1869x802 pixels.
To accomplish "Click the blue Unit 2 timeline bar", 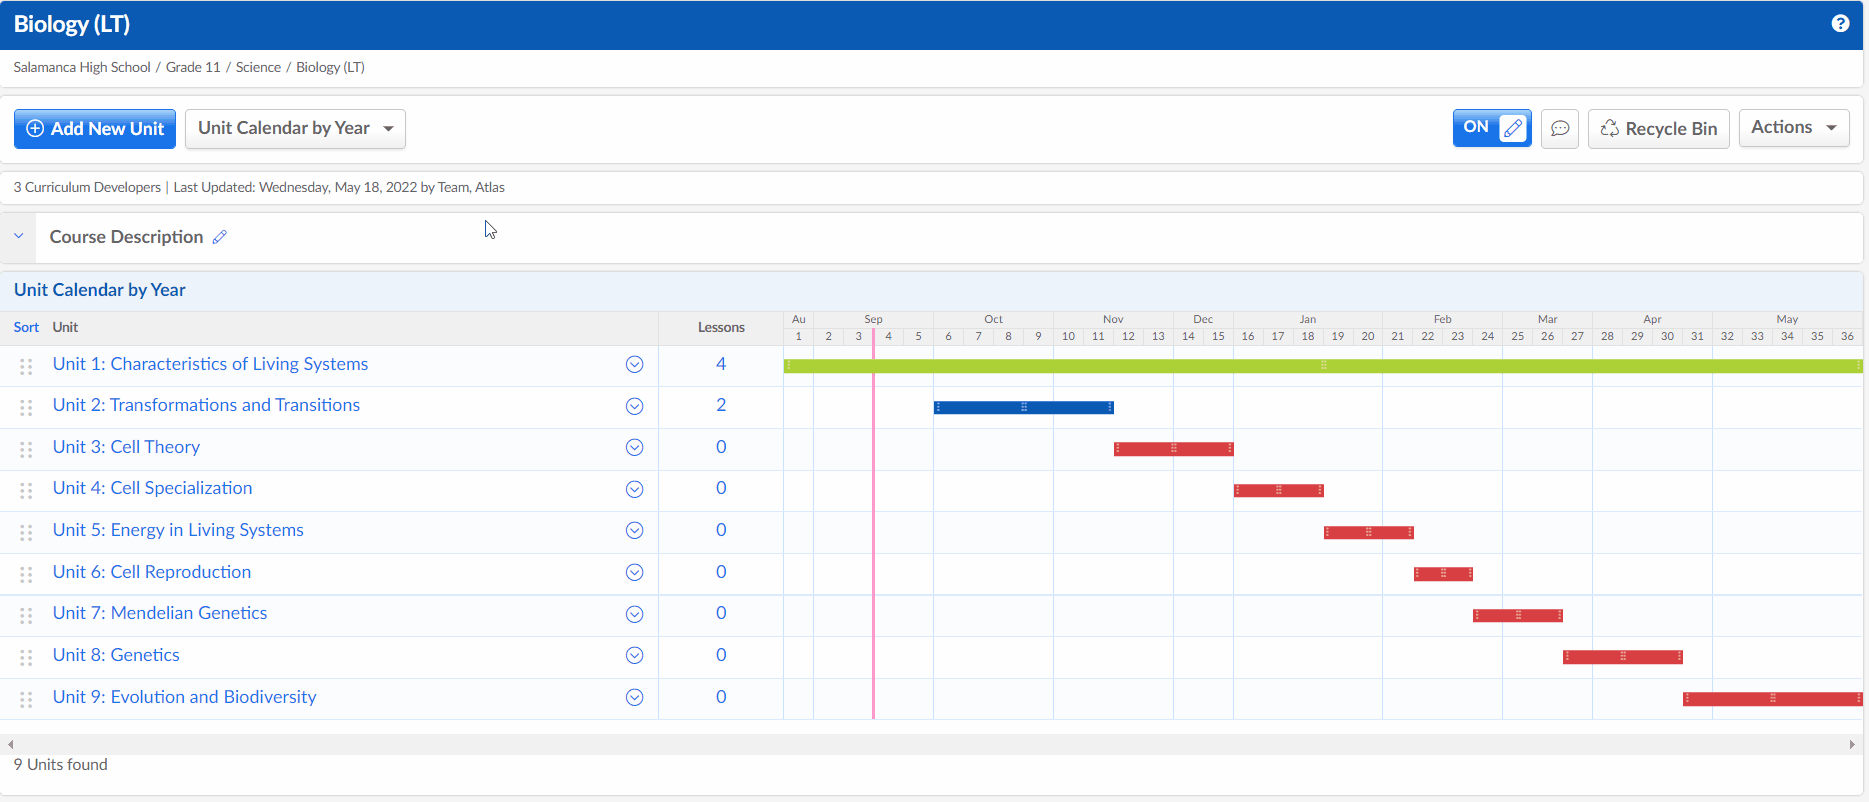I will pyautogui.click(x=1023, y=407).
